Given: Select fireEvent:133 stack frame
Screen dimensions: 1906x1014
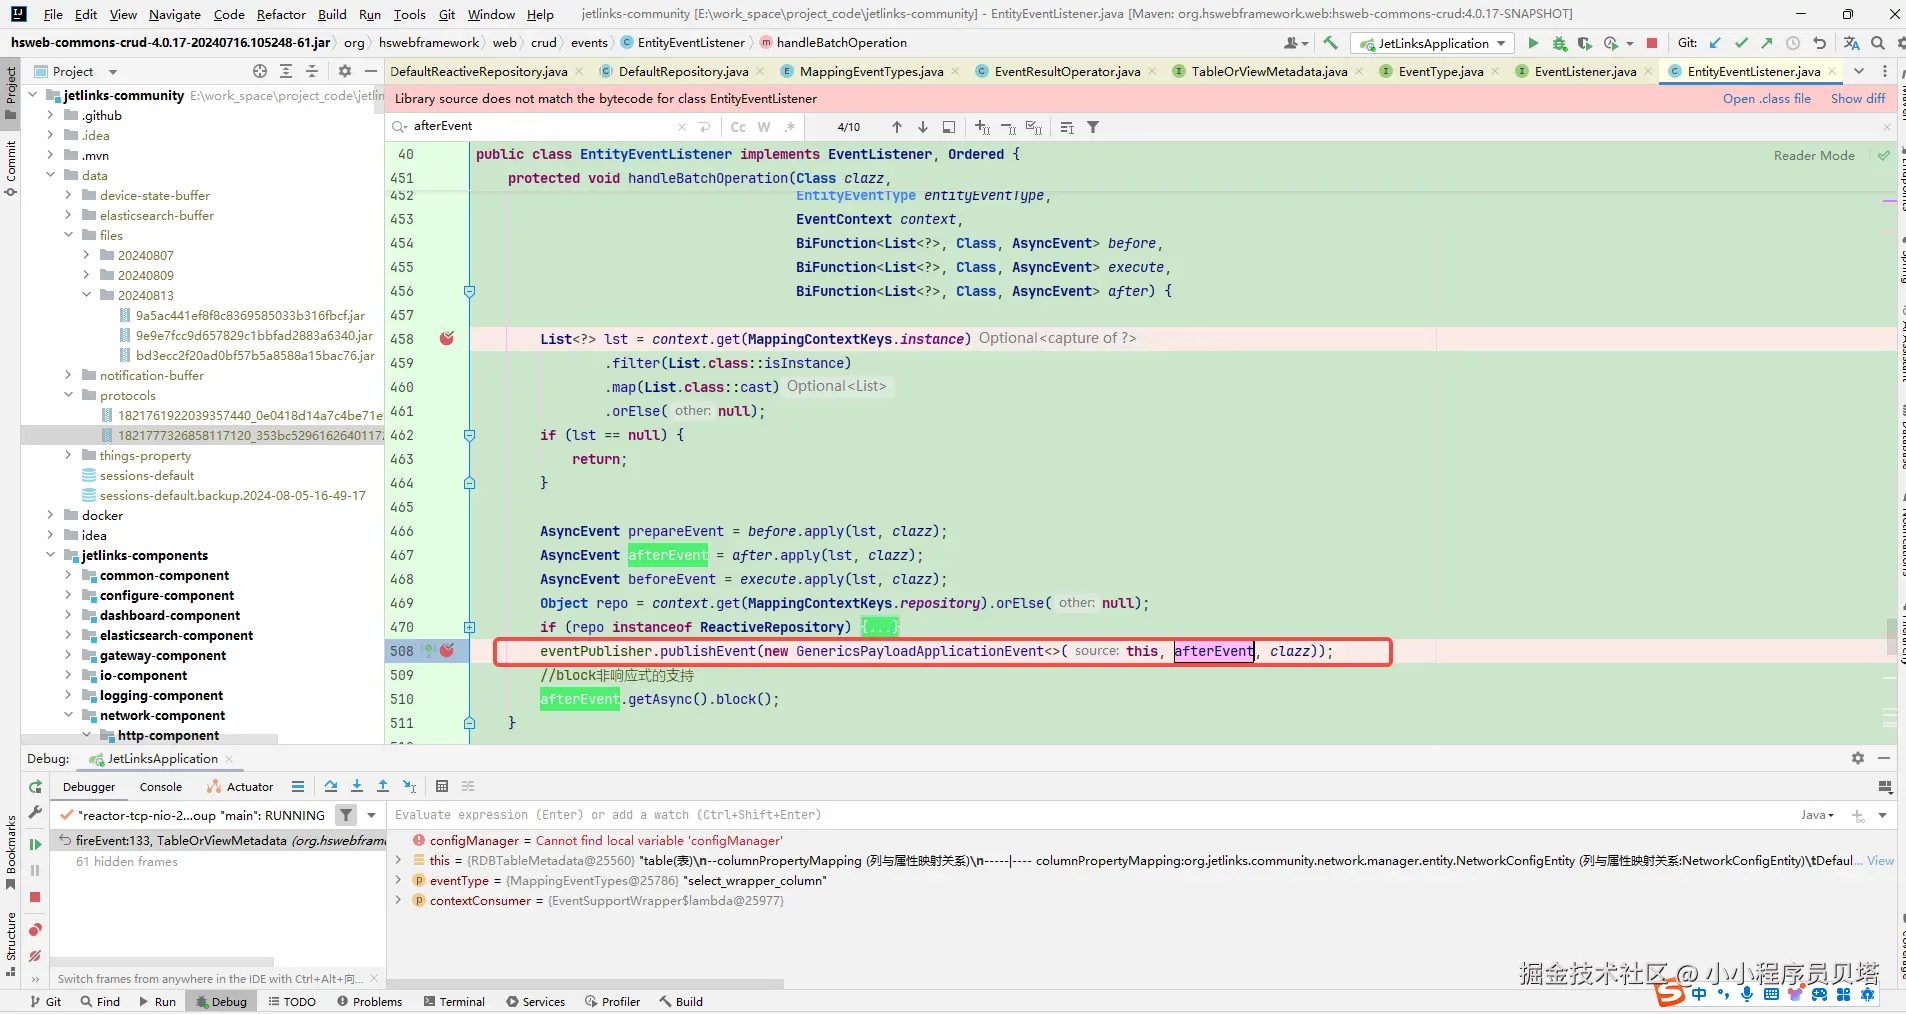Looking at the screenshot, I should [x=218, y=840].
